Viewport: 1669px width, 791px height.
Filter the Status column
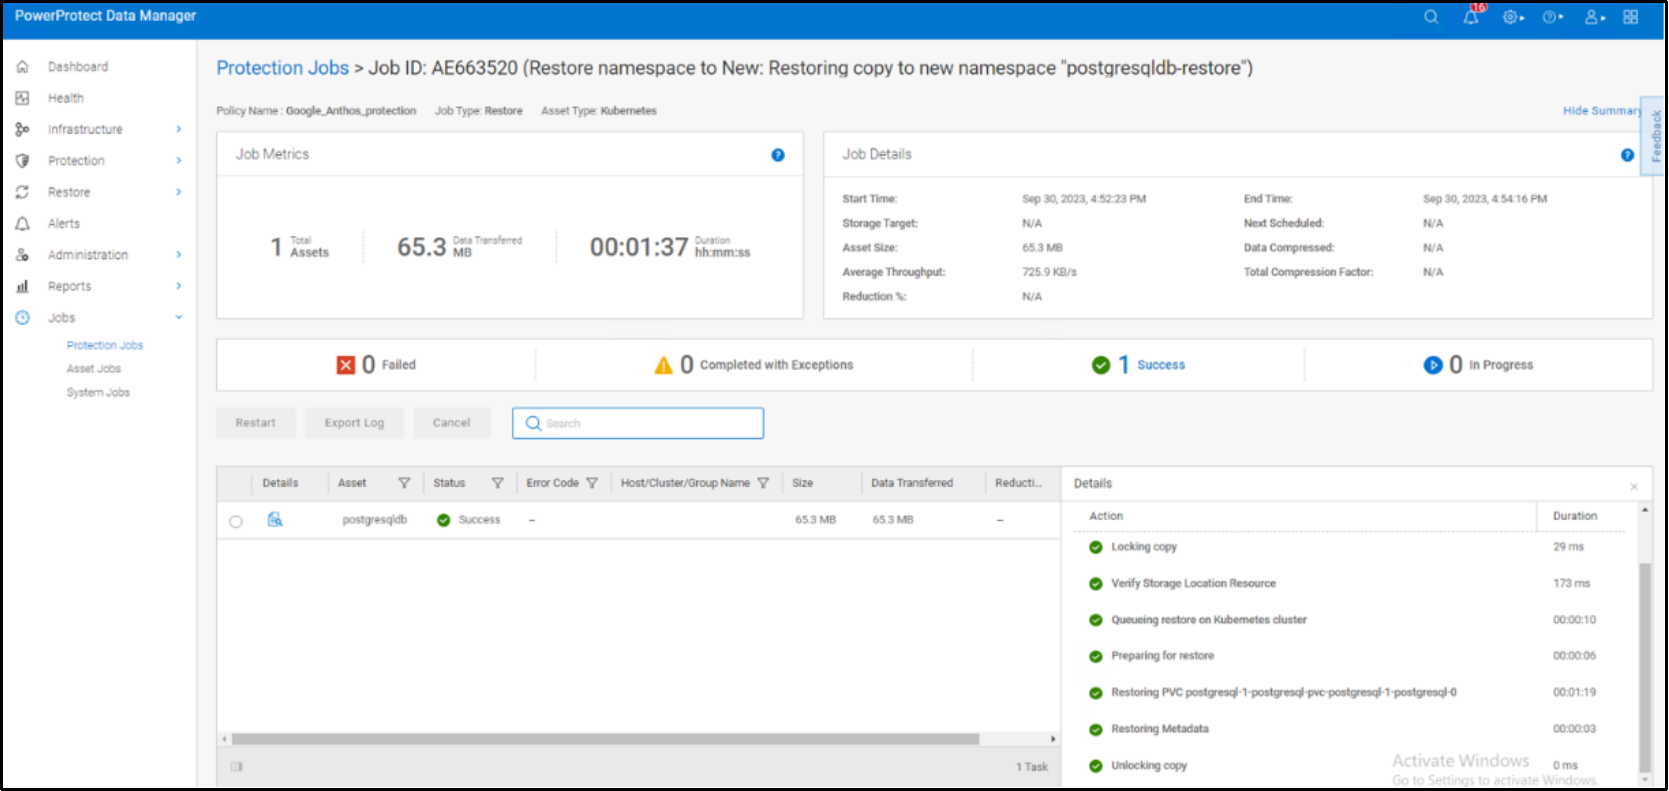pos(497,483)
